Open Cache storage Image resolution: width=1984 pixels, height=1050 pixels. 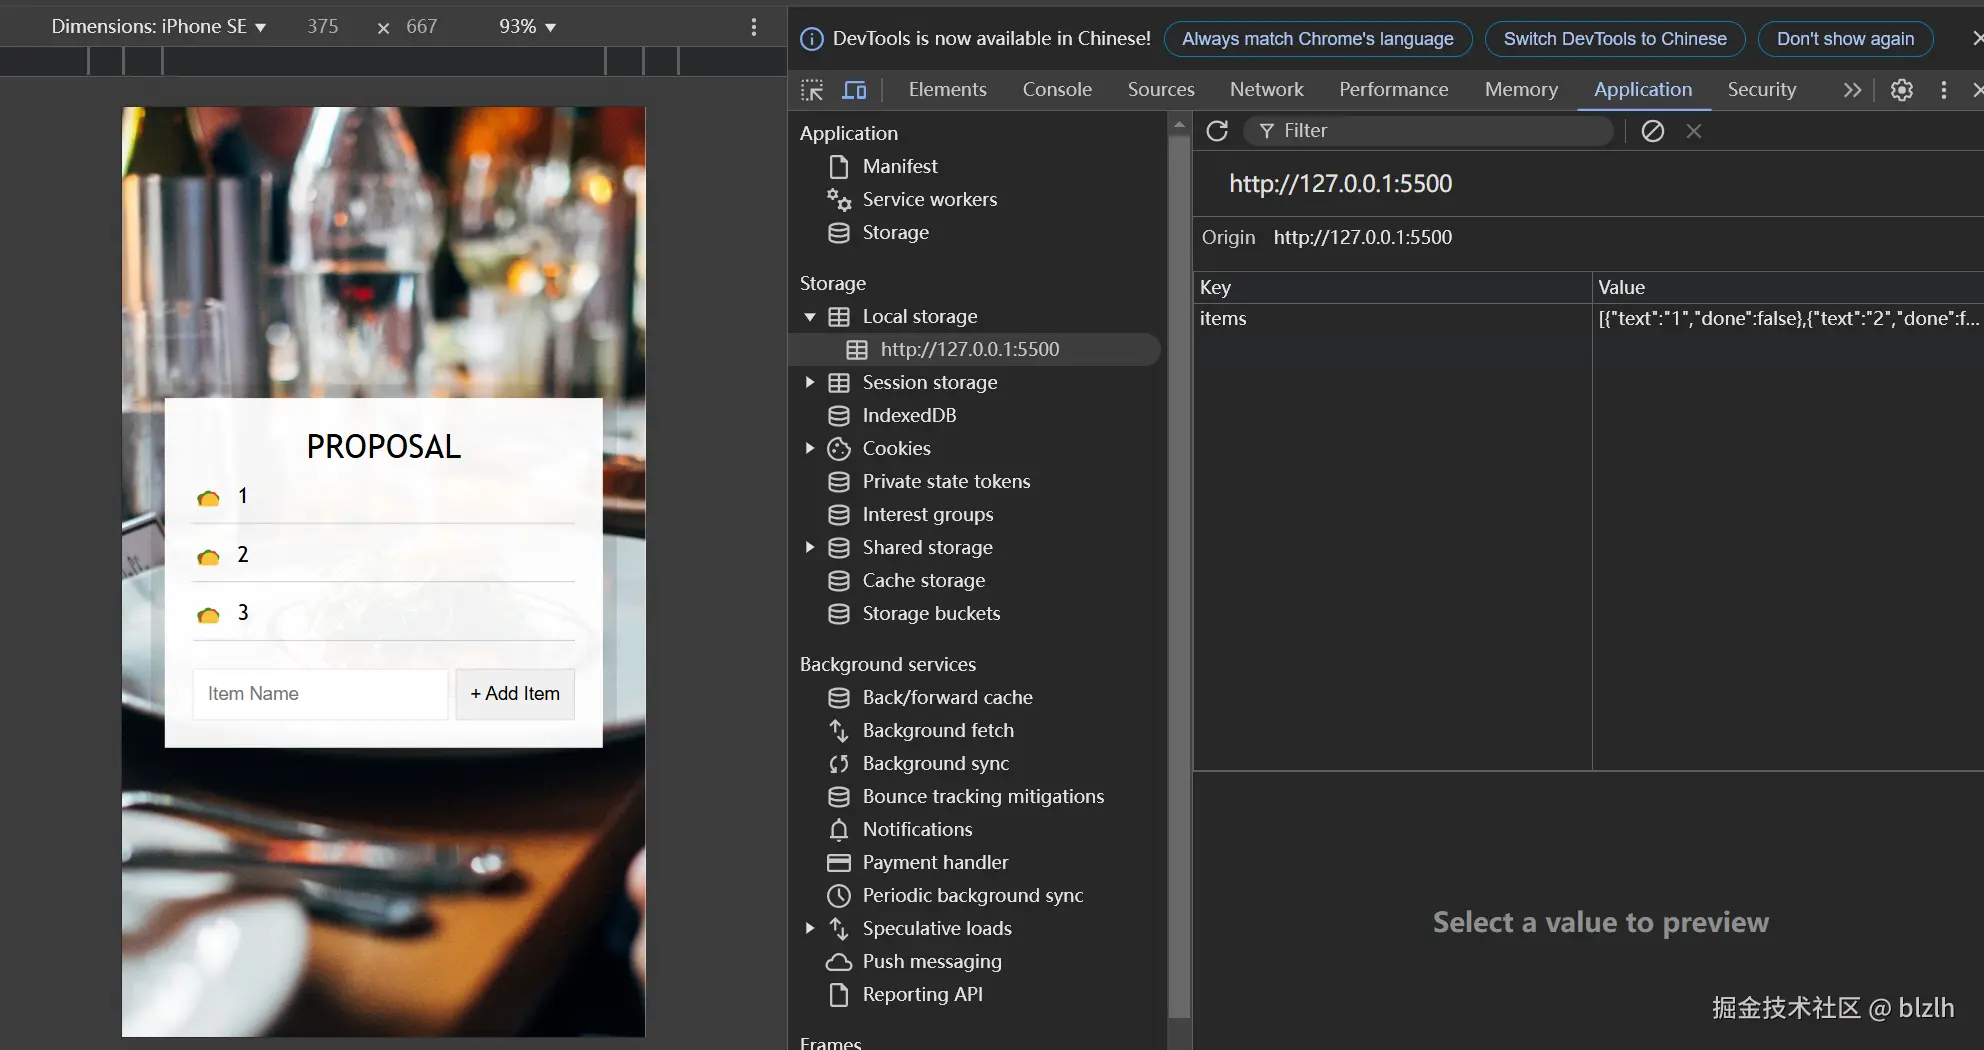point(923,581)
